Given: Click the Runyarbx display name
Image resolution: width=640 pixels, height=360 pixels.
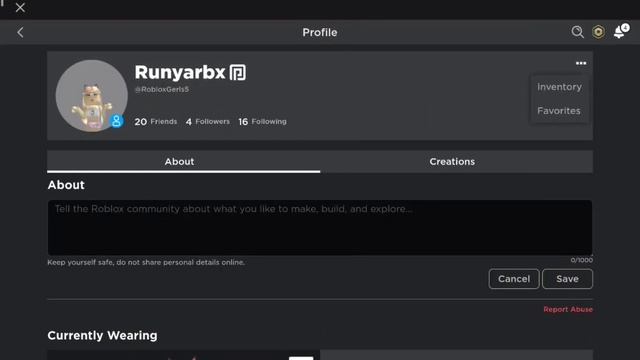Looking at the screenshot, I should [x=180, y=72].
